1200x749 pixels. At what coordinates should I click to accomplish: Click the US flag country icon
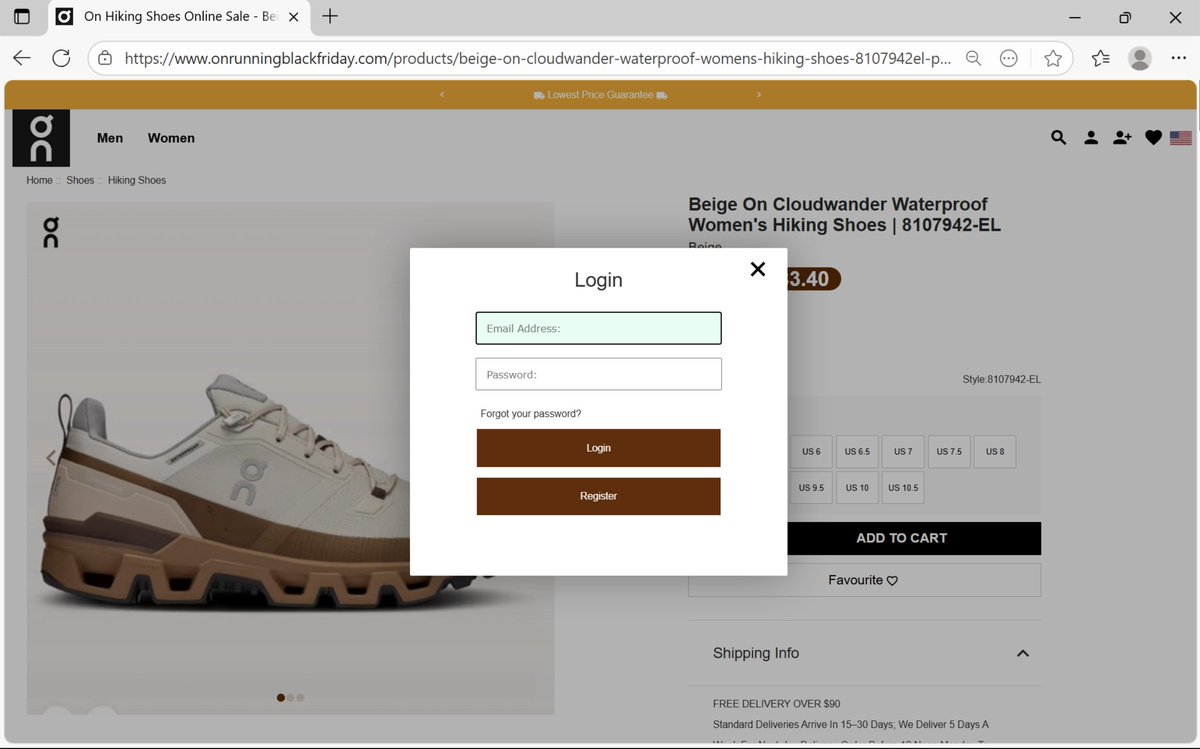click(1181, 138)
